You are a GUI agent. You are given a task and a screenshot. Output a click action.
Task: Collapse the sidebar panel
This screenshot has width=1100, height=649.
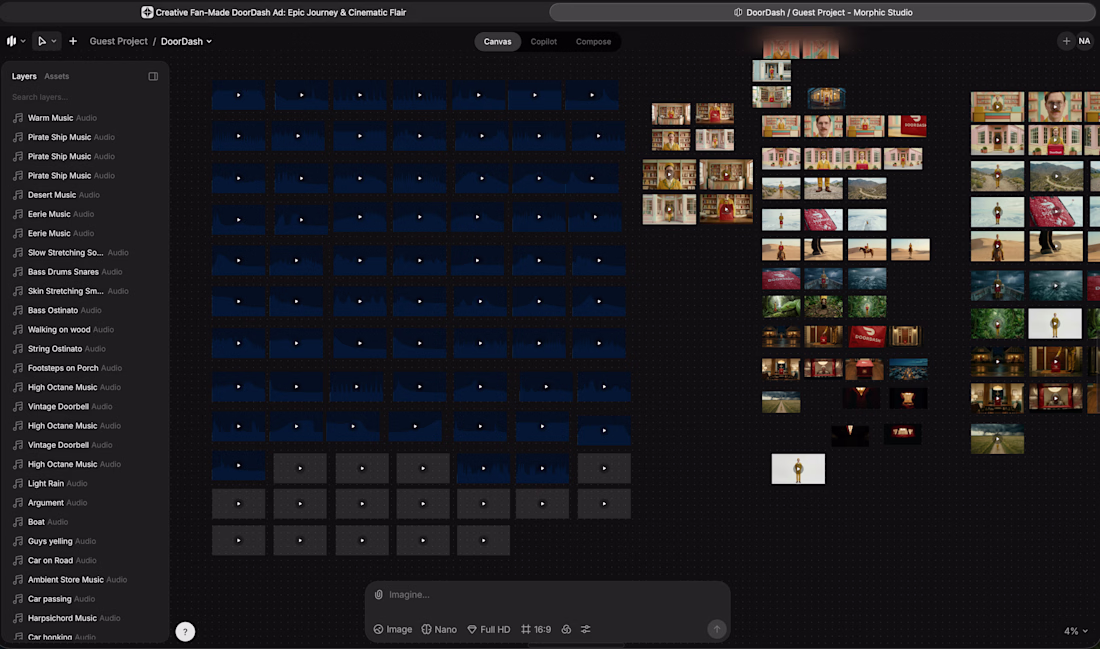[x=153, y=76]
